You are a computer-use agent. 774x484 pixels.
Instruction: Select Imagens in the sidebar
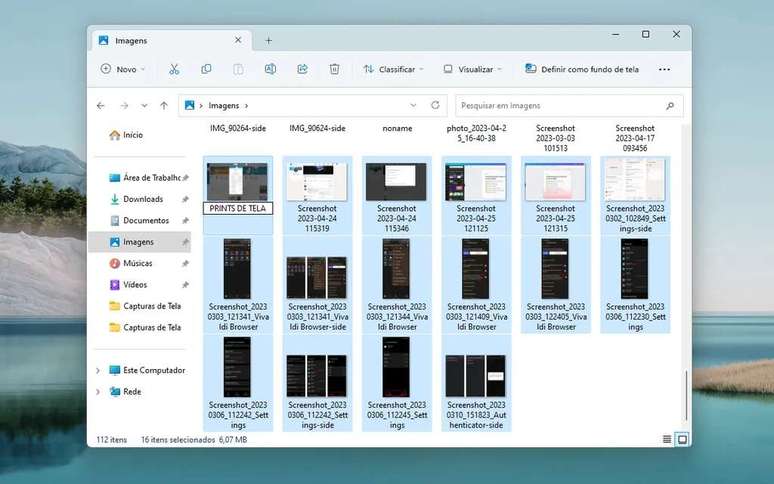coord(139,242)
